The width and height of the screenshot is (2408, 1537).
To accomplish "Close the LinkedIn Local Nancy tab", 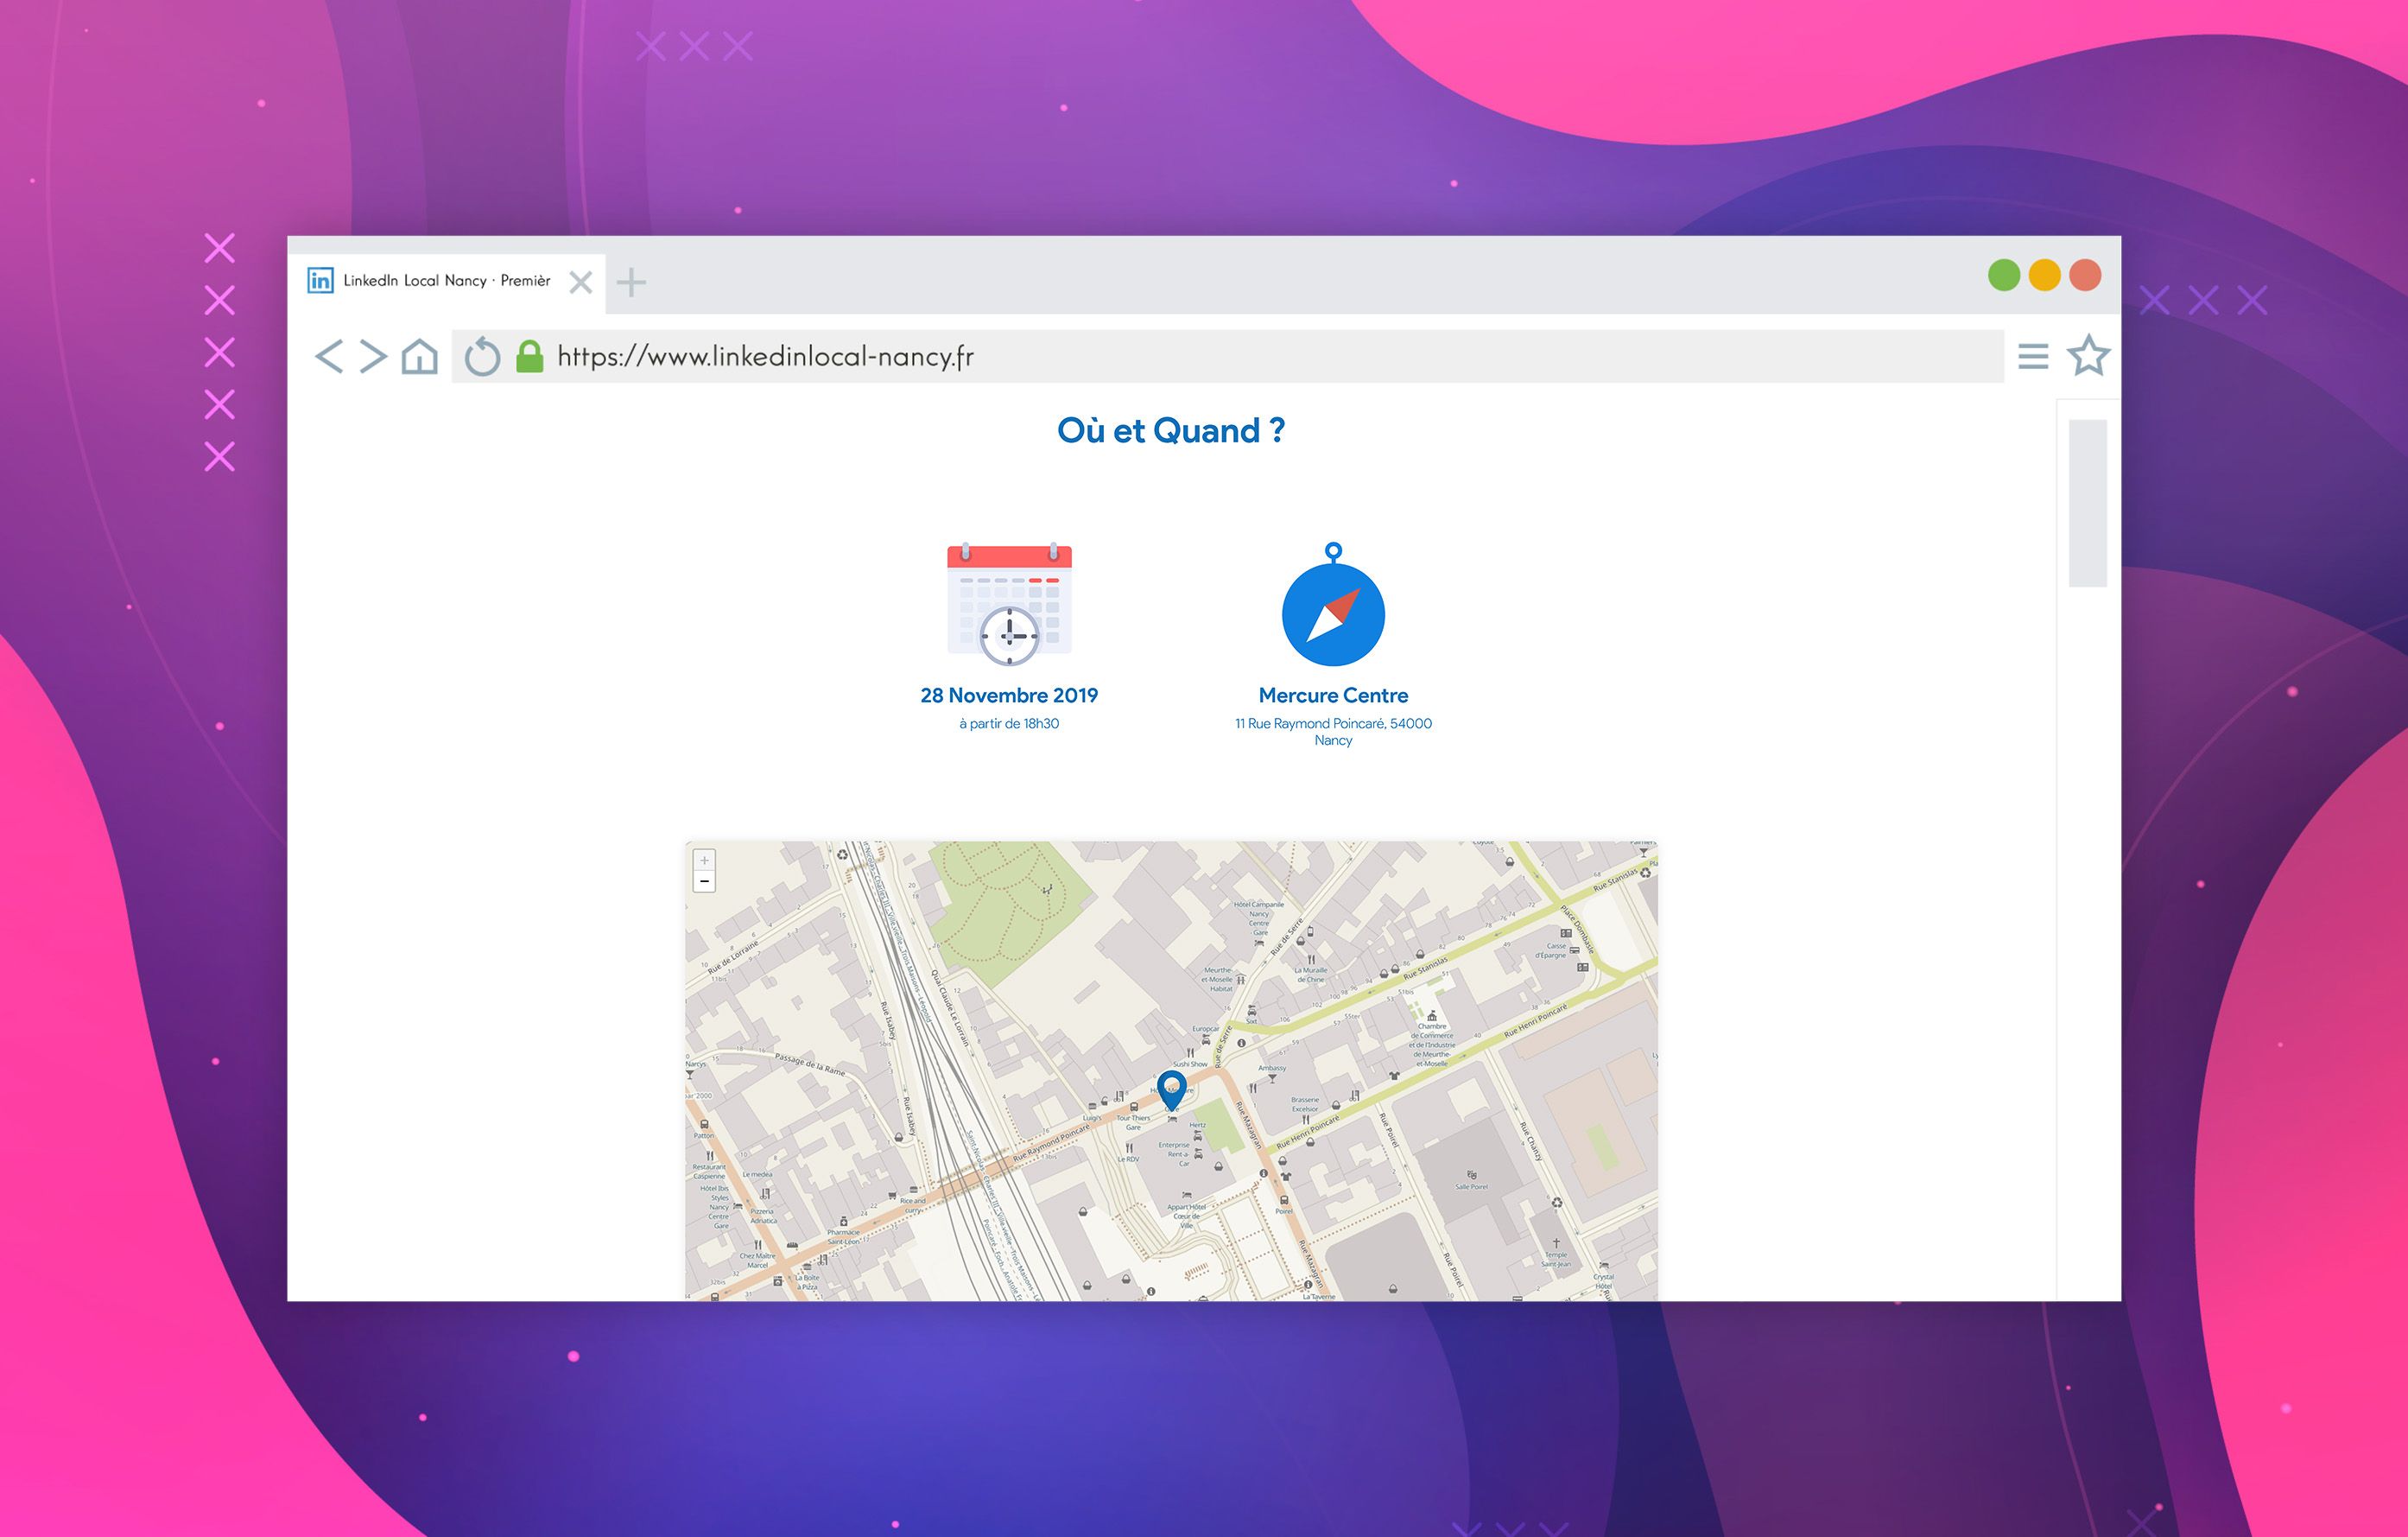I will [580, 282].
